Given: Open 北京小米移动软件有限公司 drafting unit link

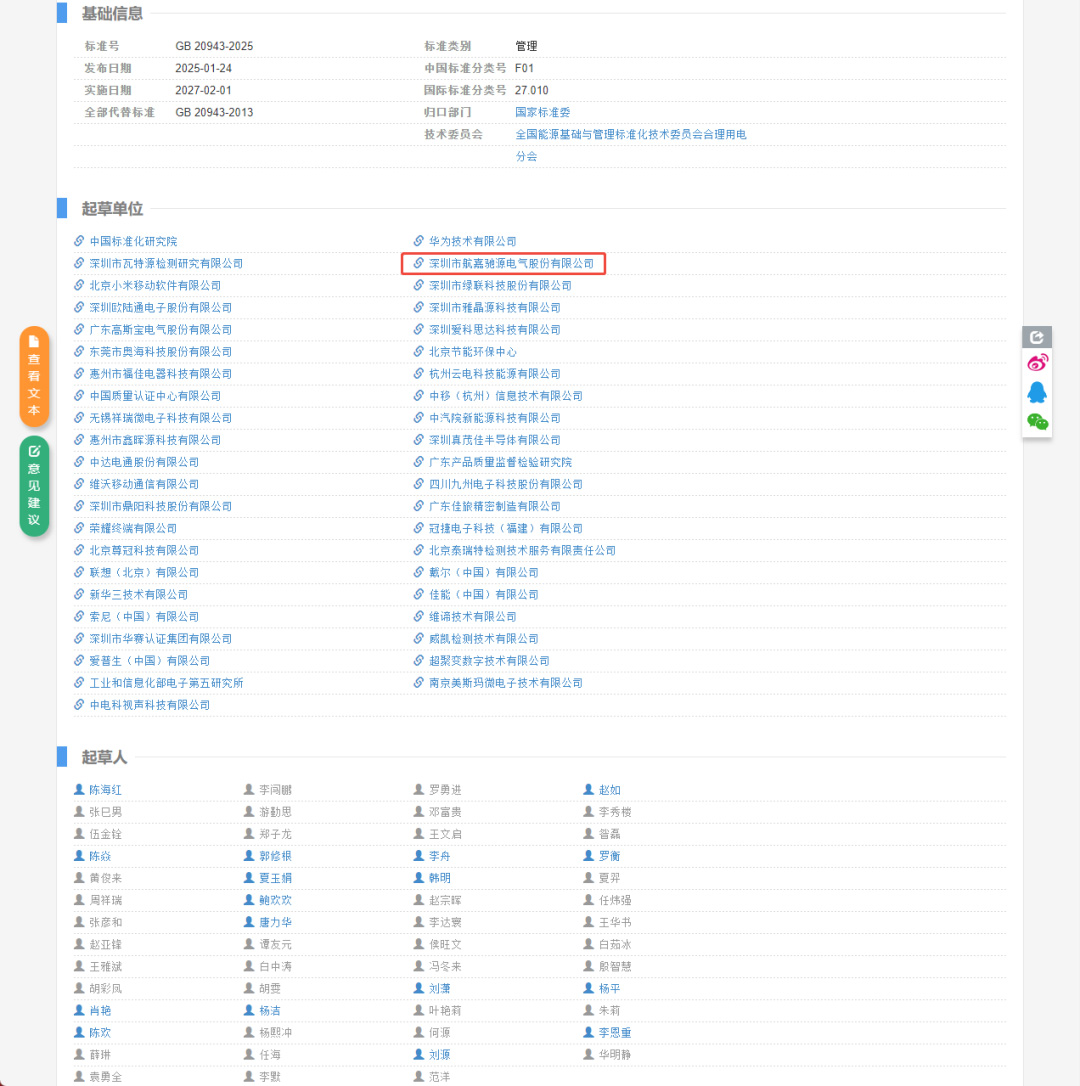Looking at the screenshot, I should (x=155, y=286).
